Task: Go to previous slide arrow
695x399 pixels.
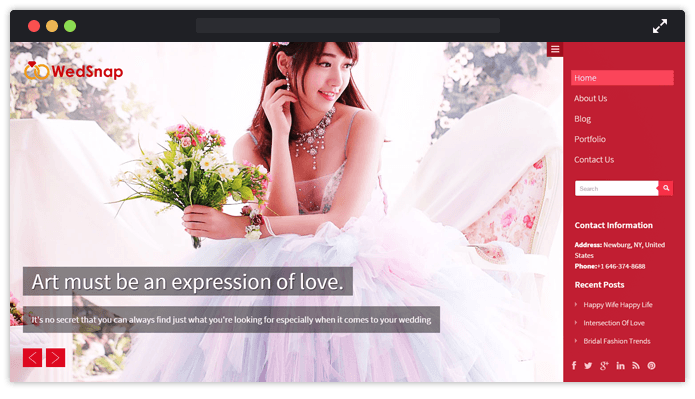Action: 32,357
